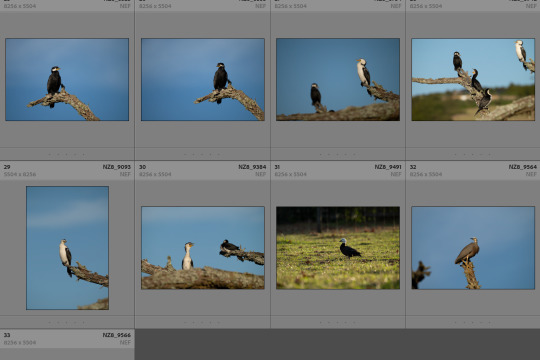The image size is (540, 360).
Task: Select portrait photo NZ8_9093
Action: coord(68,248)
